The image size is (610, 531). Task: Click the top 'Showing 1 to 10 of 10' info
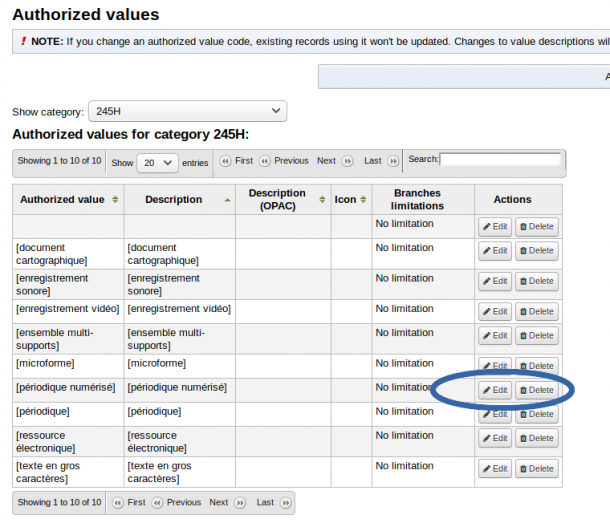pyautogui.click(x=59, y=161)
